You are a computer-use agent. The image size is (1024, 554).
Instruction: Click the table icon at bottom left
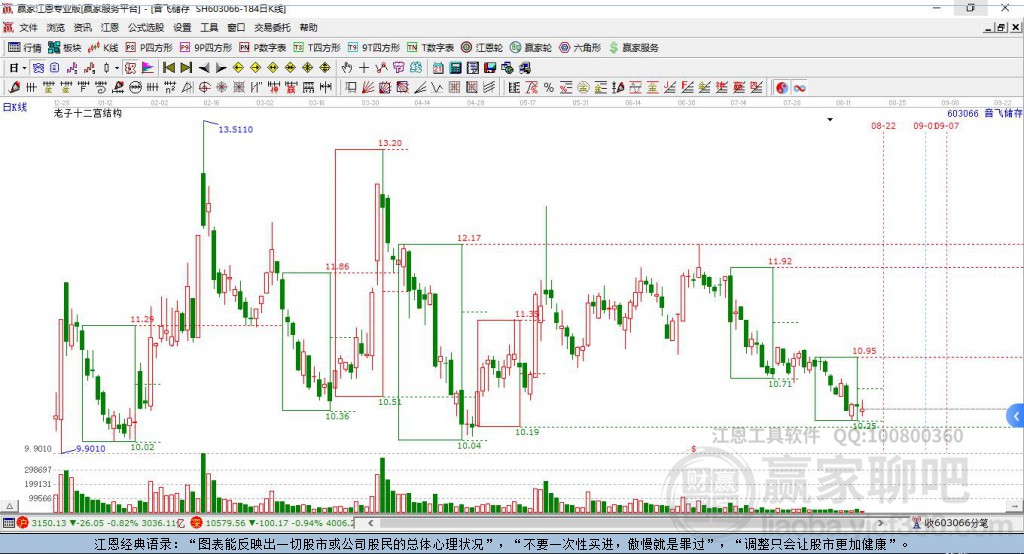tap(8, 523)
